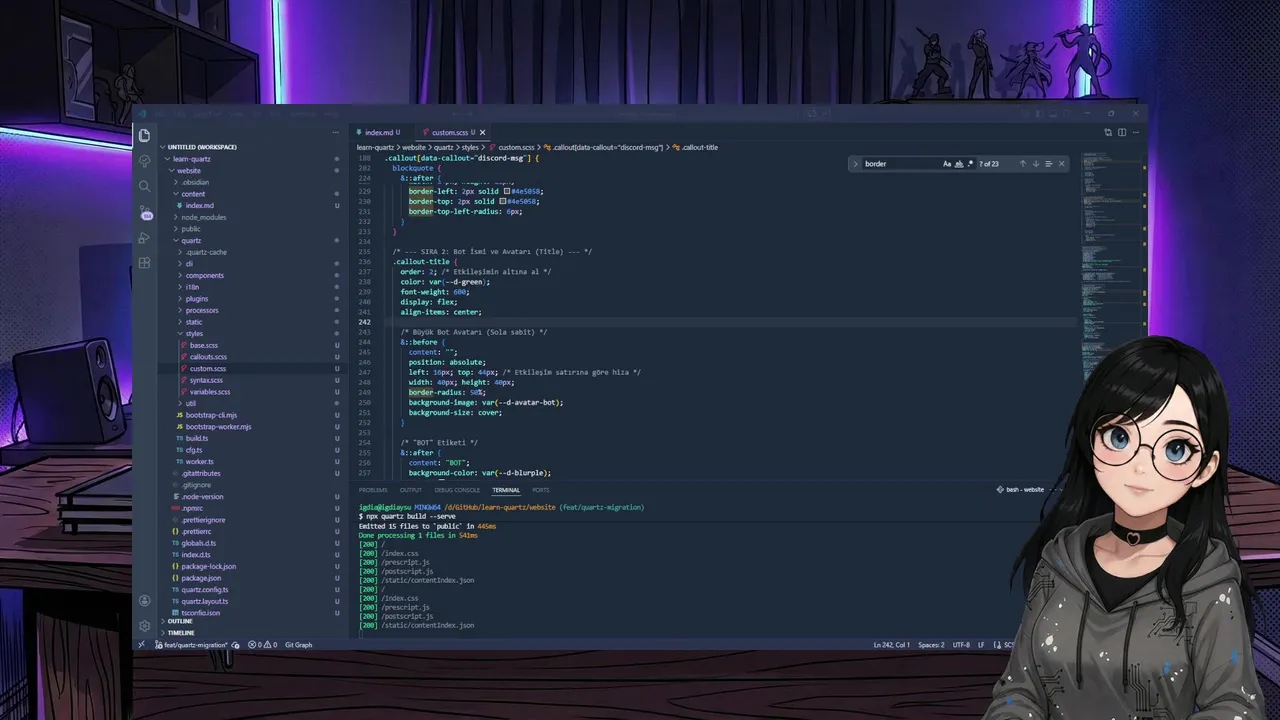Open the Ports panel tab
This screenshot has width=1280, height=720.
tap(541, 490)
